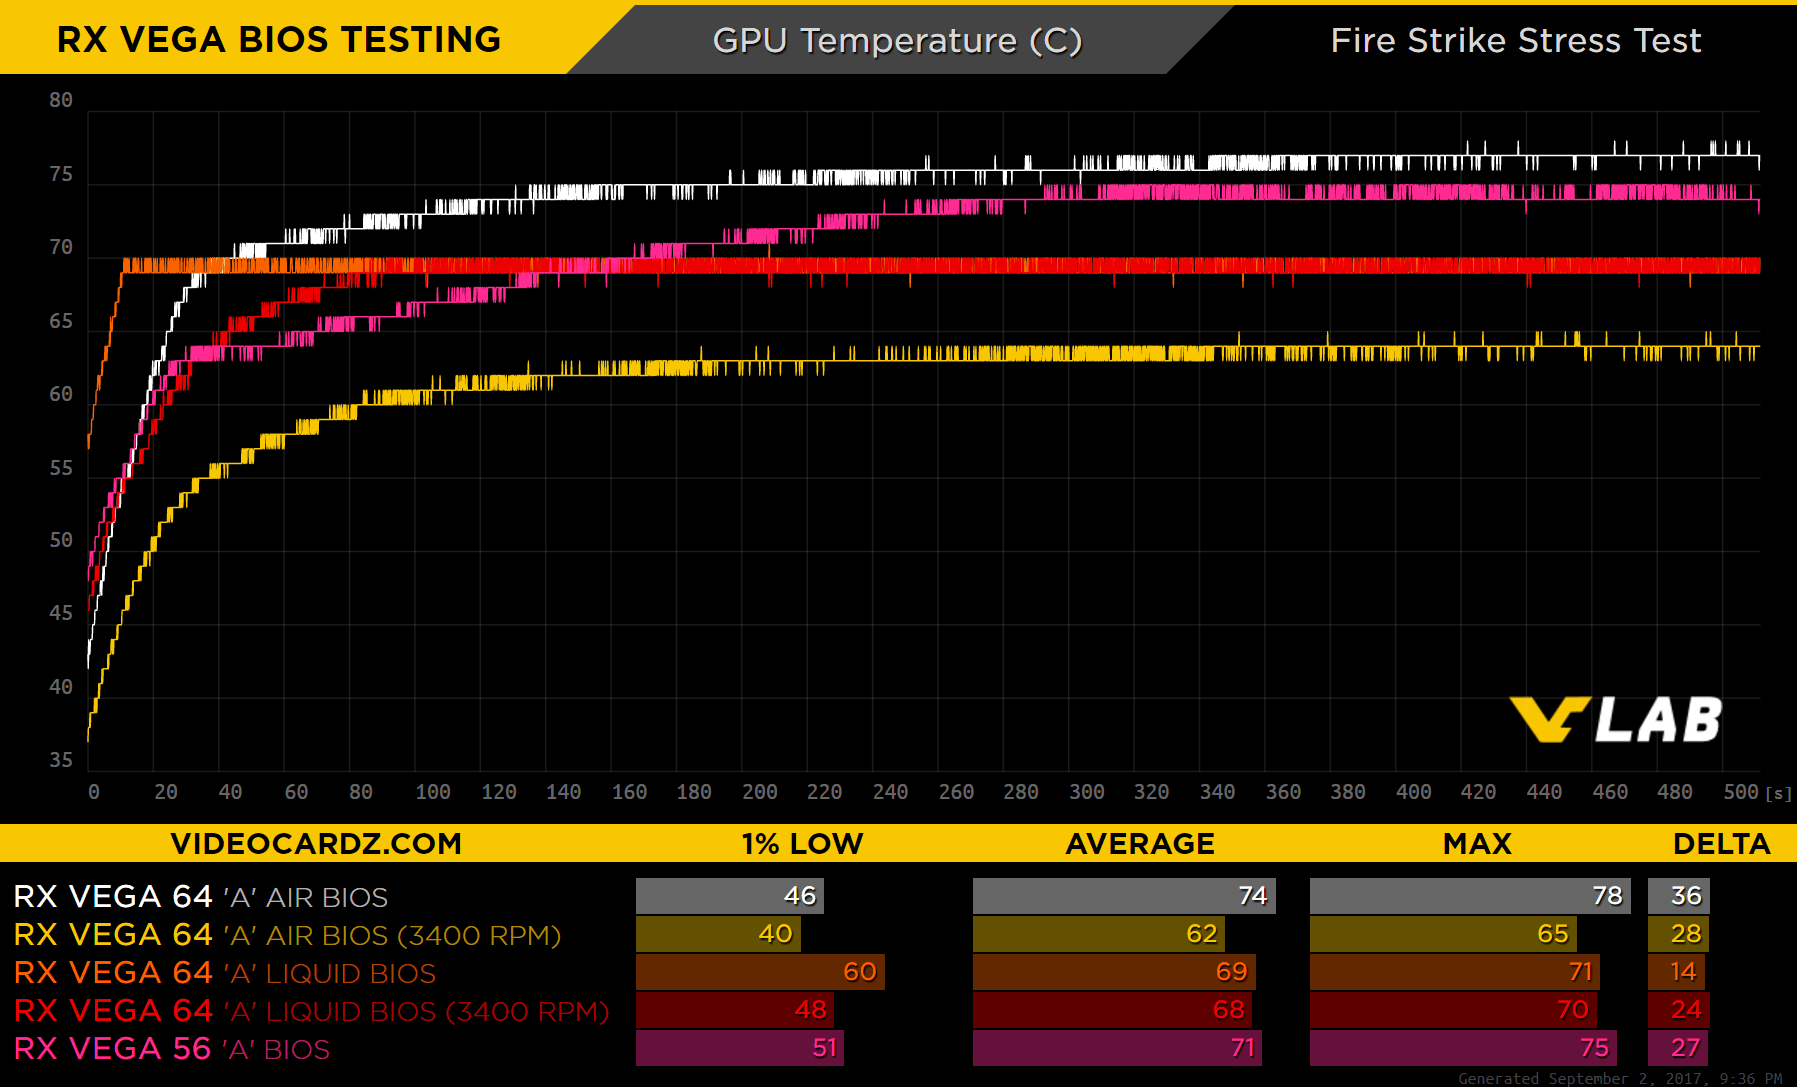1797x1087 pixels.
Task: Select the 260 tick on the time axis
Action: [956, 792]
